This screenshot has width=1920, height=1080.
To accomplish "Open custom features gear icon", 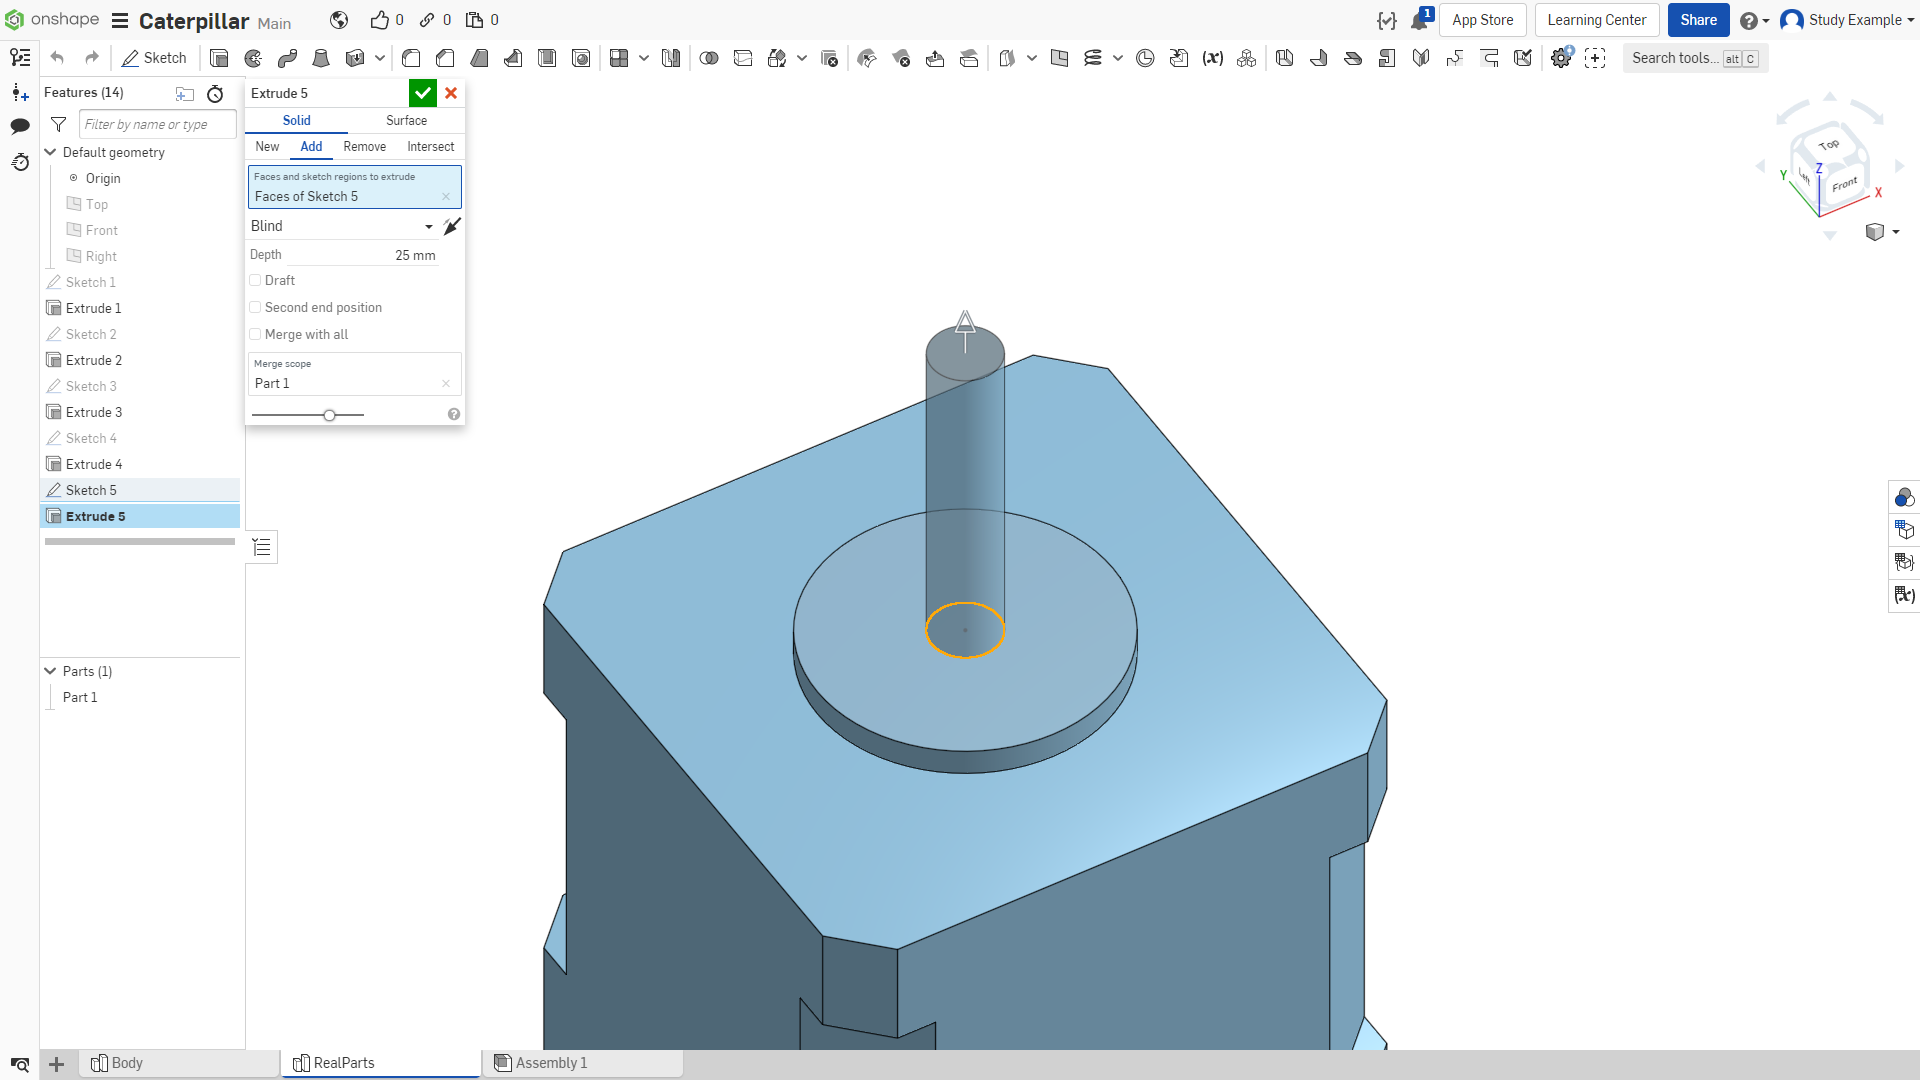I will tap(1561, 58).
